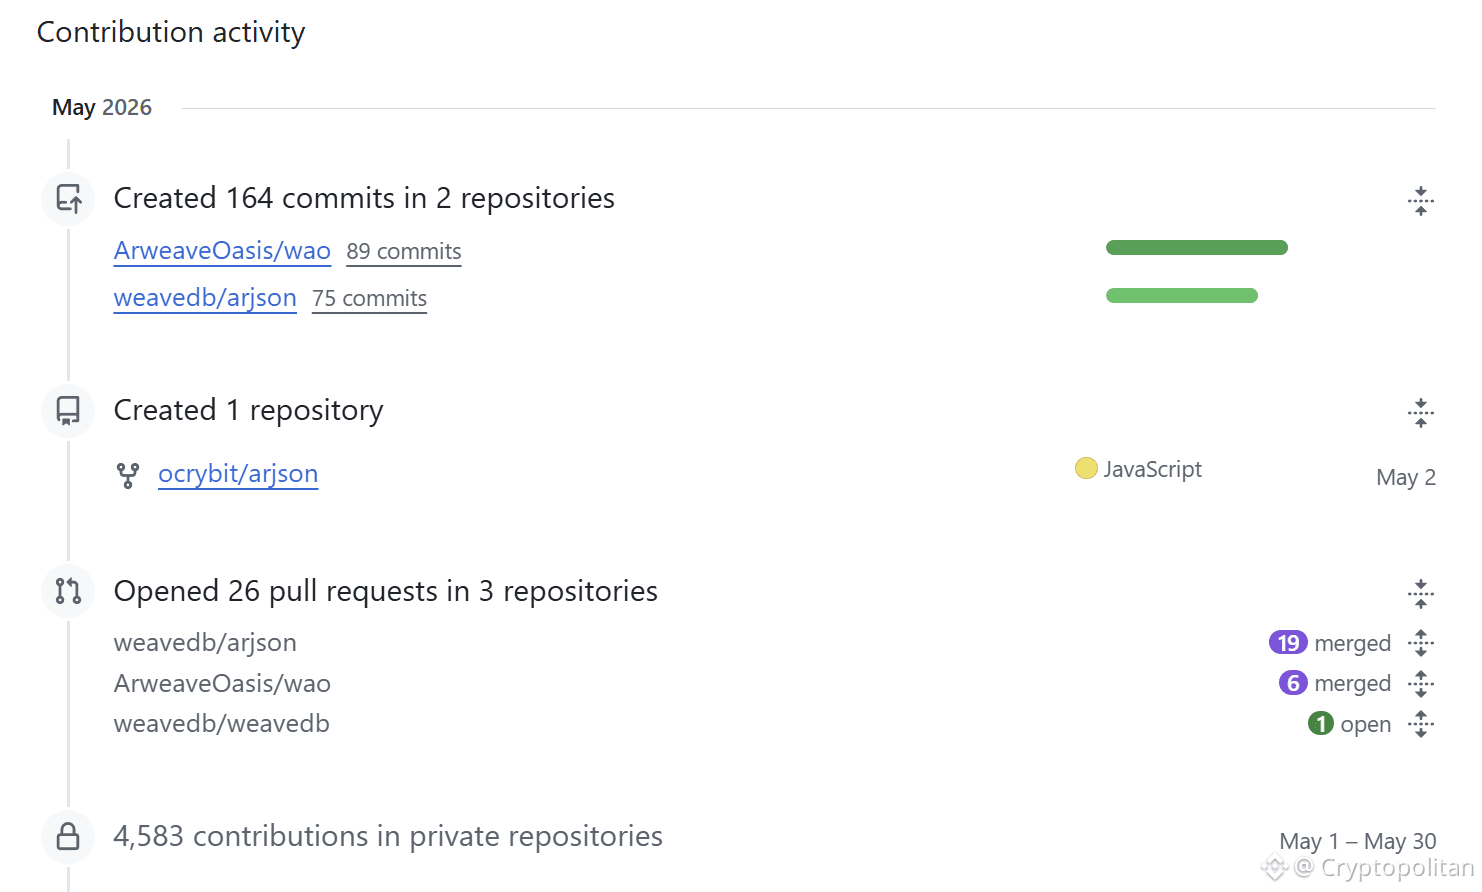Viewport: 1482px width, 892px height.
Task: Expand the weavedb/arjson pull requests row
Action: [1420, 643]
